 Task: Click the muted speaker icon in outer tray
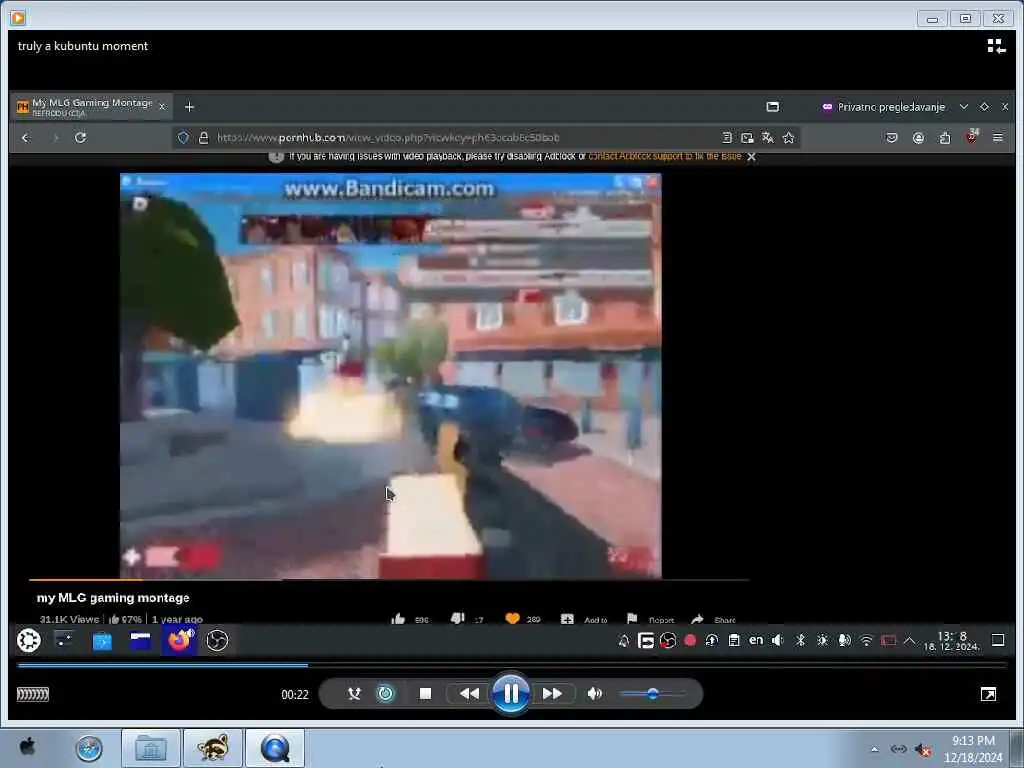coord(923,750)
